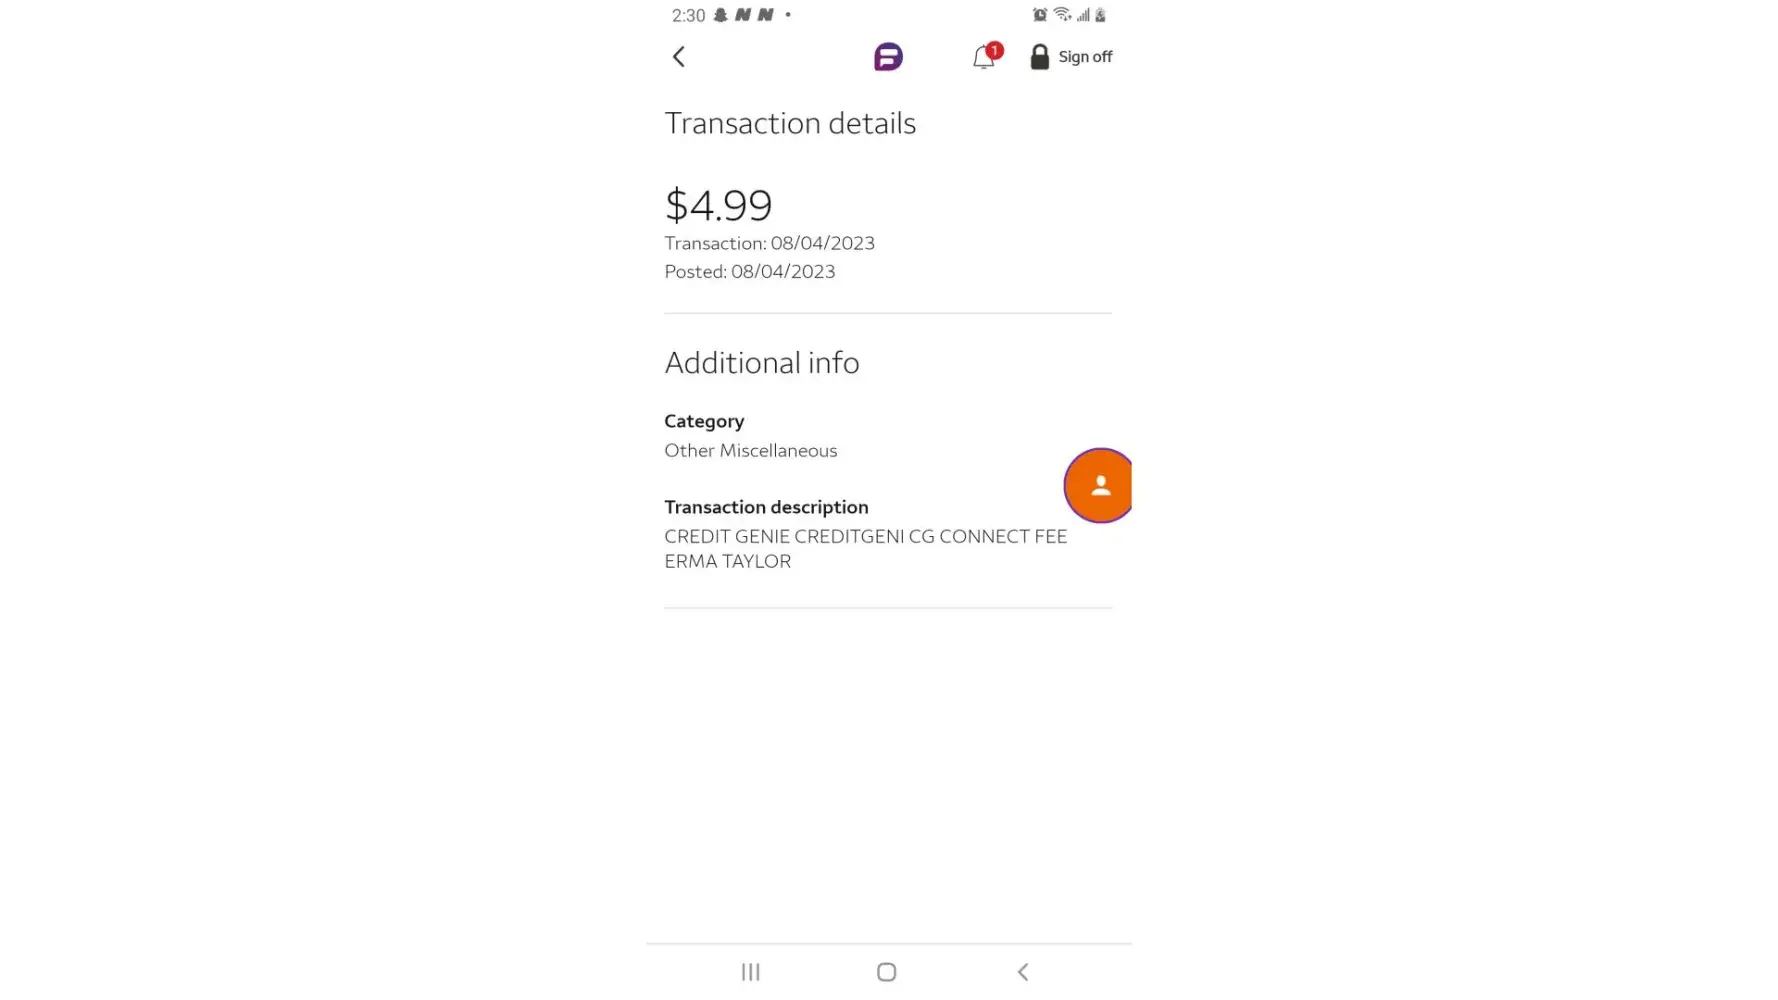1778x1000 pixels.
Task: Select the $4.99 transaction amount
Action: [x=718, y=205]
